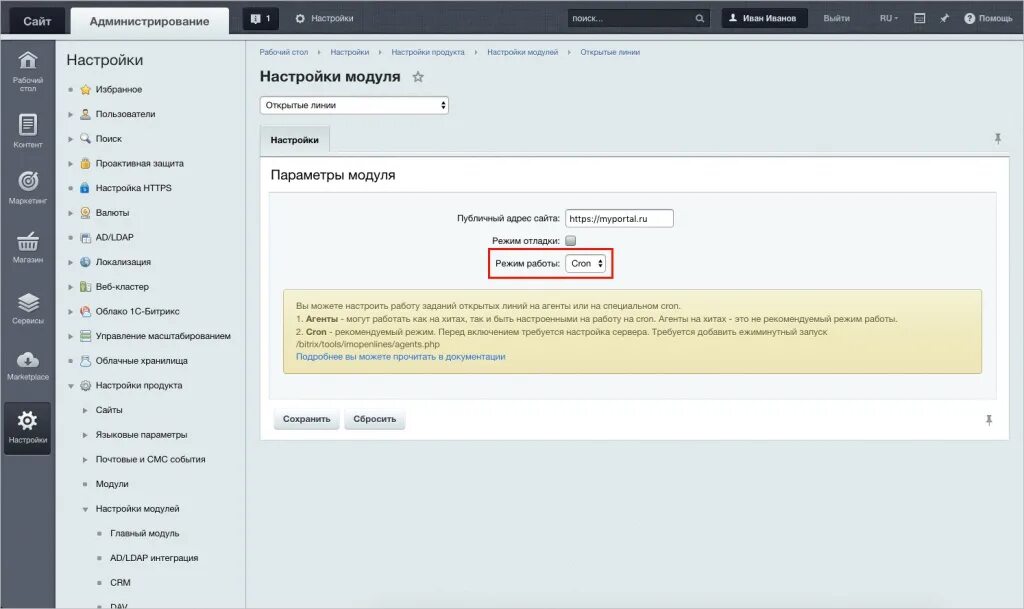The width and height of the screenshot is (1024, 609).
Task: Open the Маркетинг sidebar section
Action: [27, 187]
